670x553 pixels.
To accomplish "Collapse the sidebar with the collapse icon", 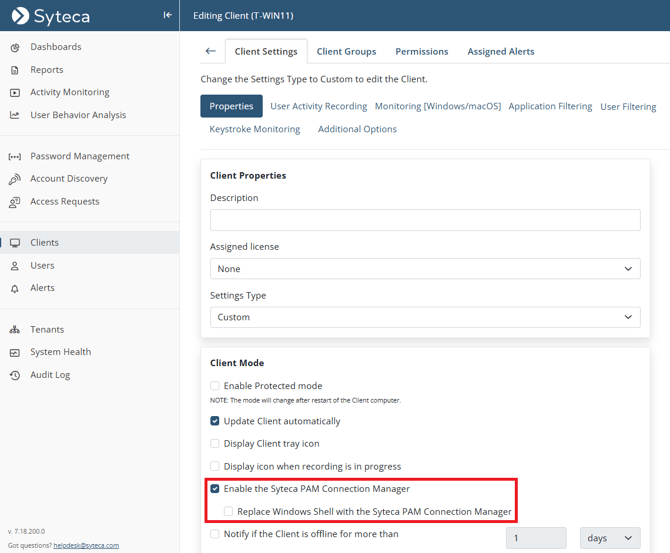I will [x=167, y=15].
